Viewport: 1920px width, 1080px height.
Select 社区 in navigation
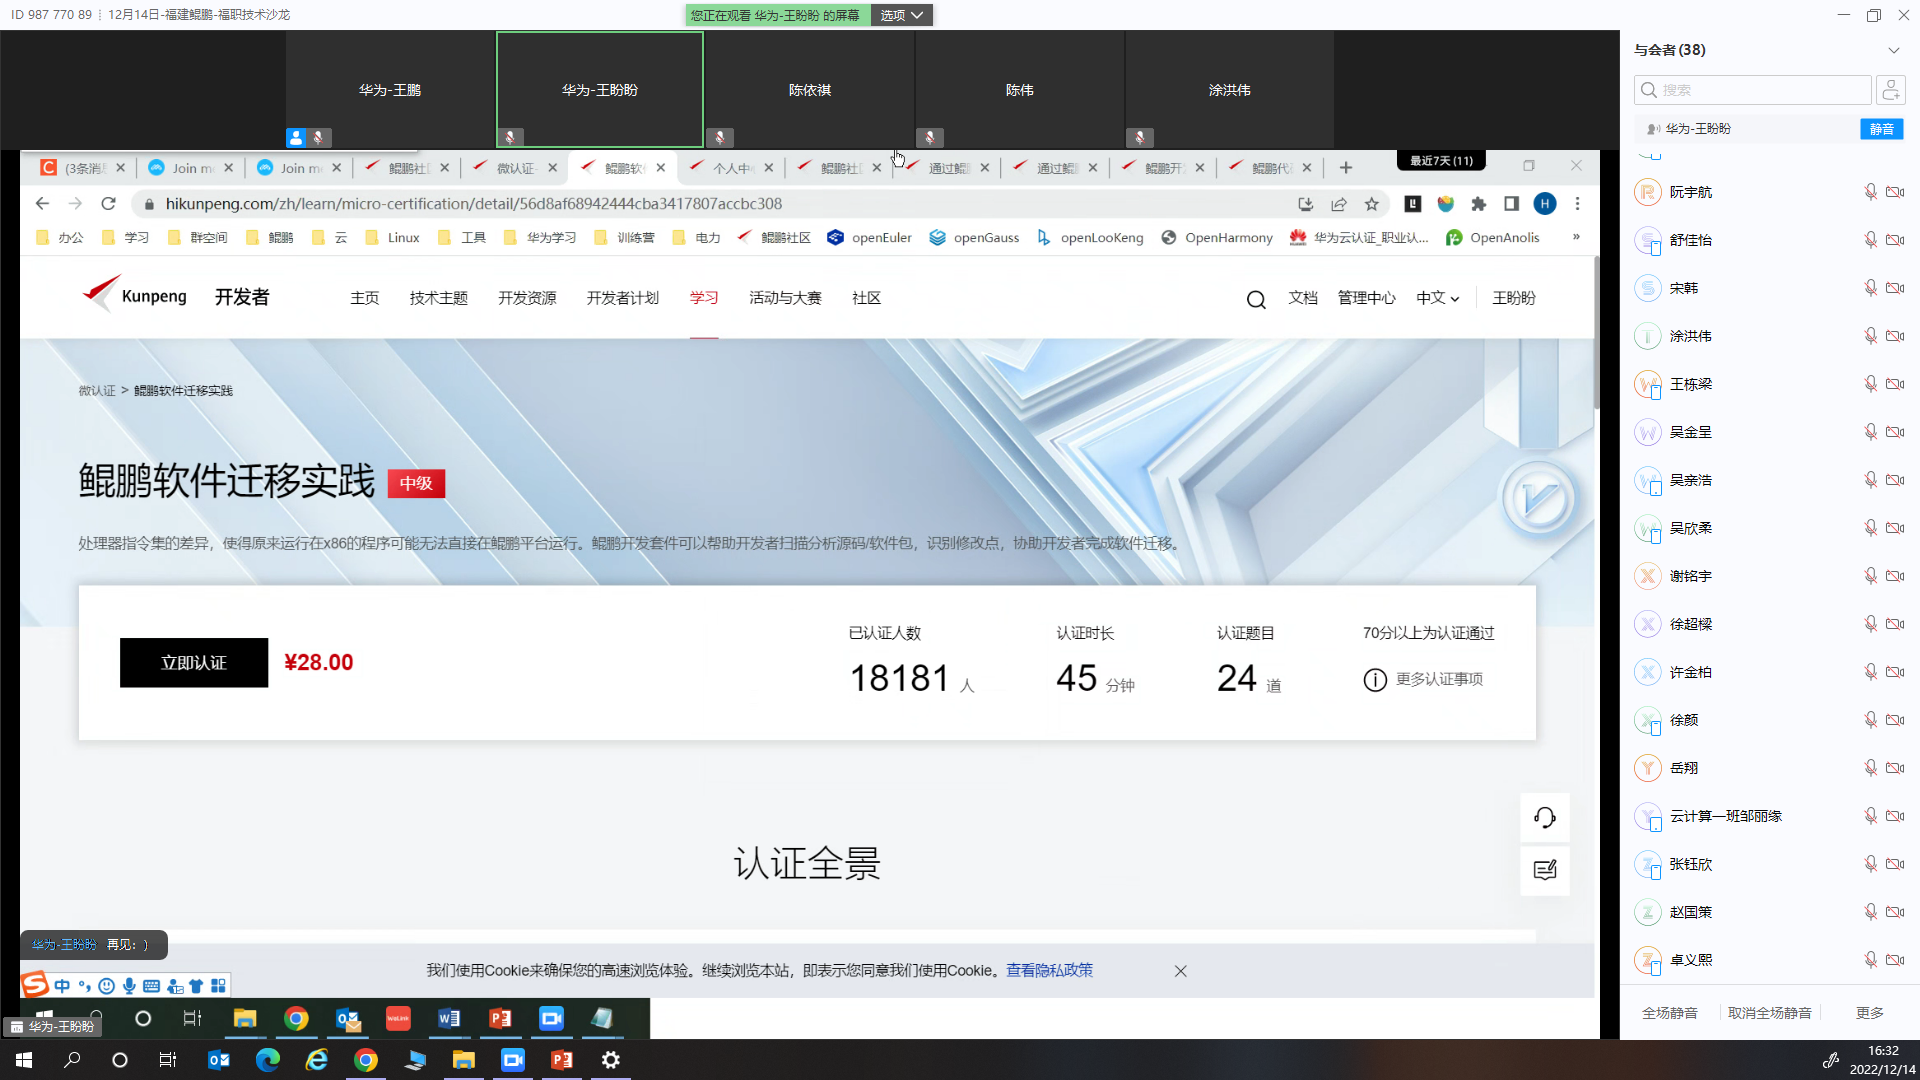(x=866, y=298)
